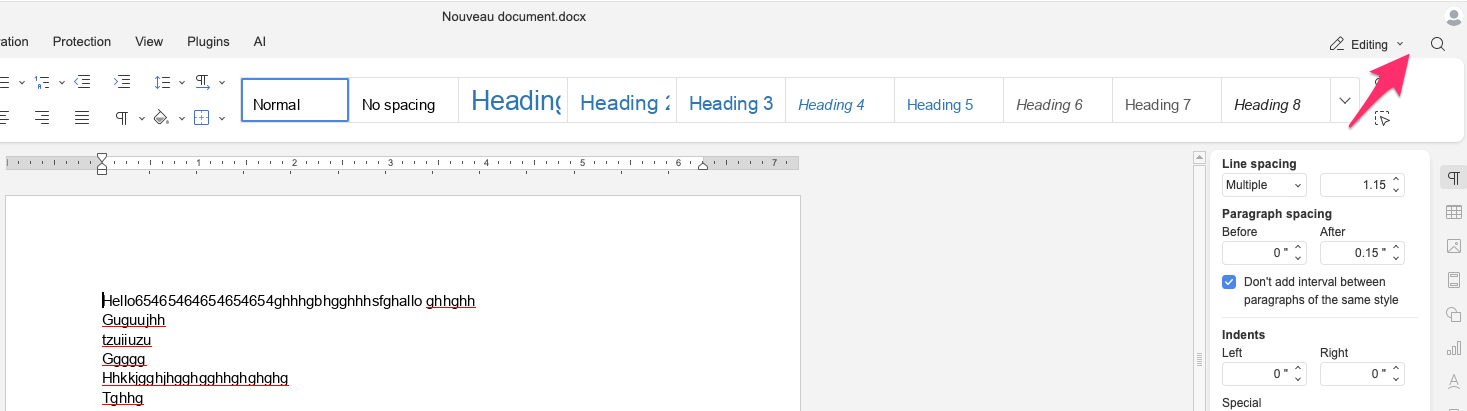Toggle the nonprinting characters pilcrow icon

(122, 118)
